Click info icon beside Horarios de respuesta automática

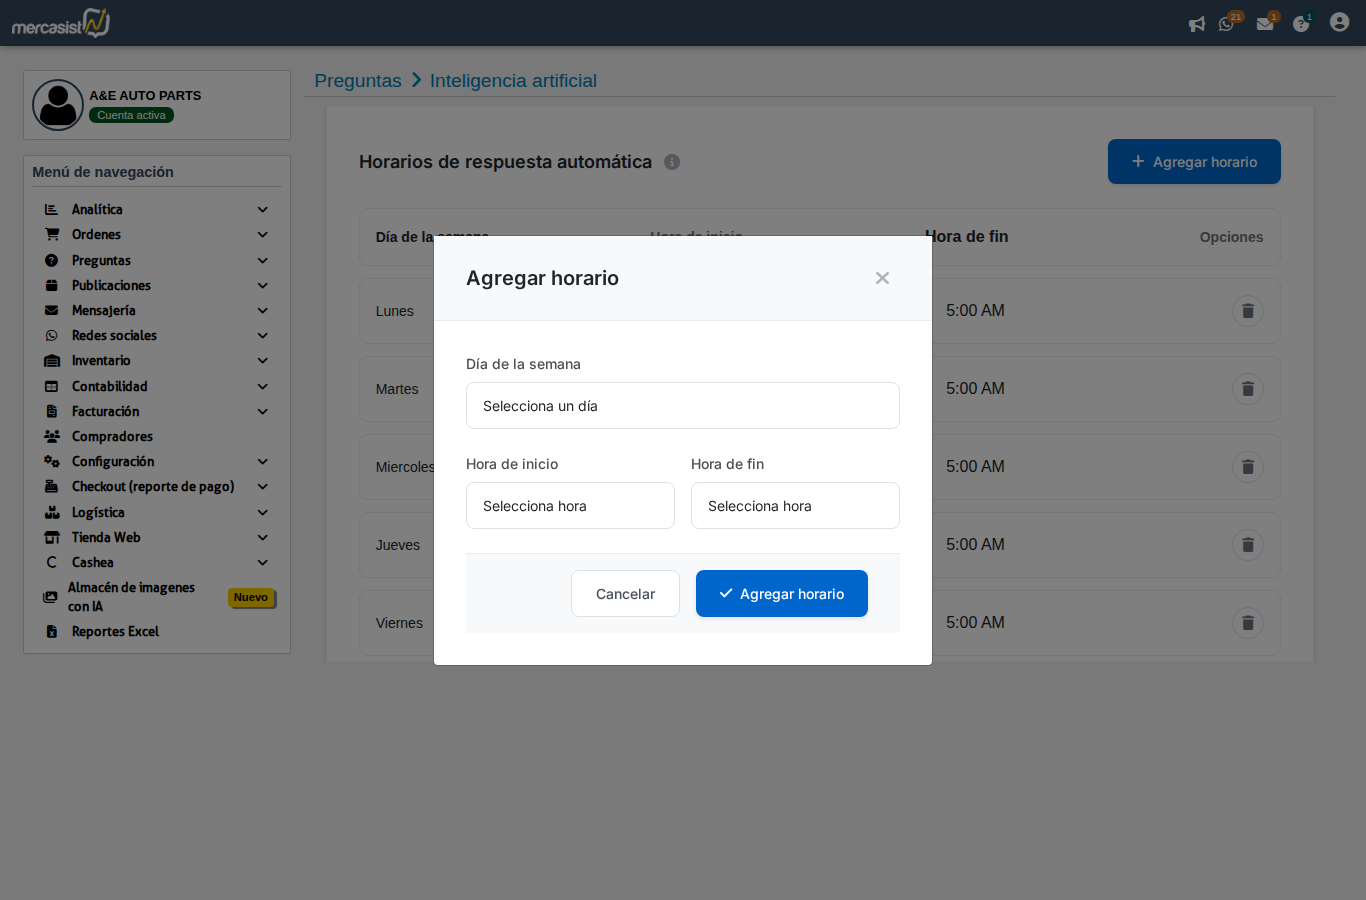tap(672, 162)
